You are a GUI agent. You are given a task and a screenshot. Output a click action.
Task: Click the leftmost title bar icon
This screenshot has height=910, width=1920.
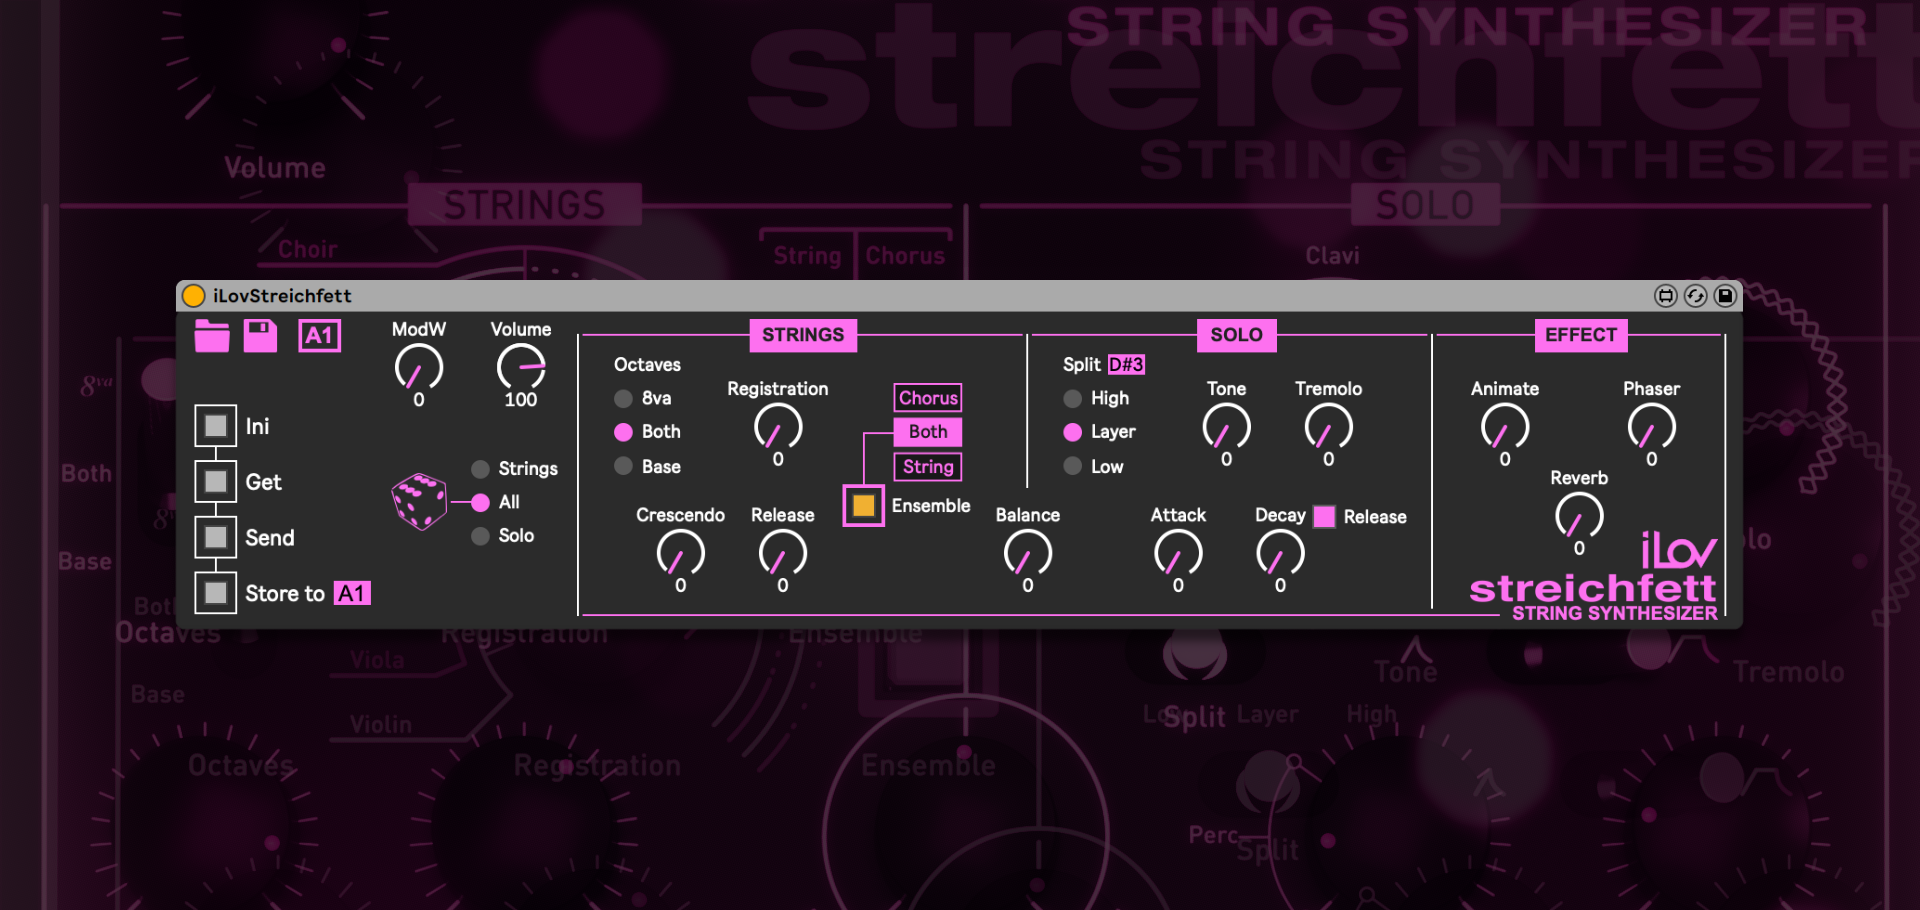coord(1665,296)
